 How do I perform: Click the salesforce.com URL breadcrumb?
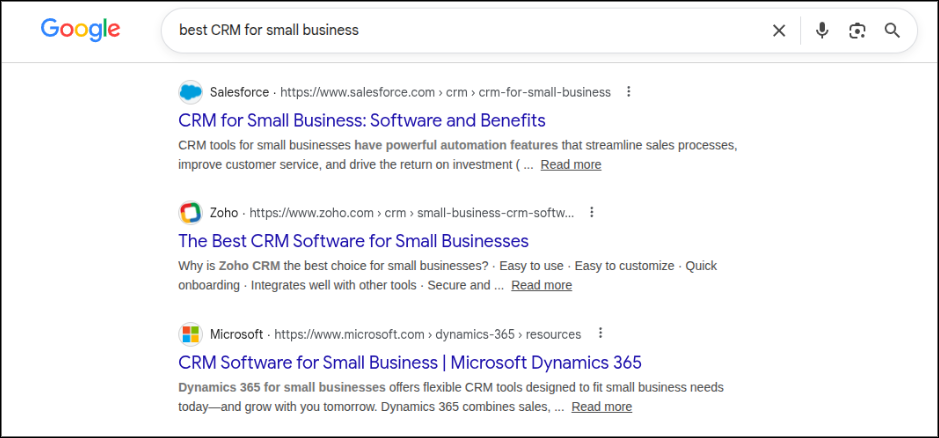pos(445,92)
